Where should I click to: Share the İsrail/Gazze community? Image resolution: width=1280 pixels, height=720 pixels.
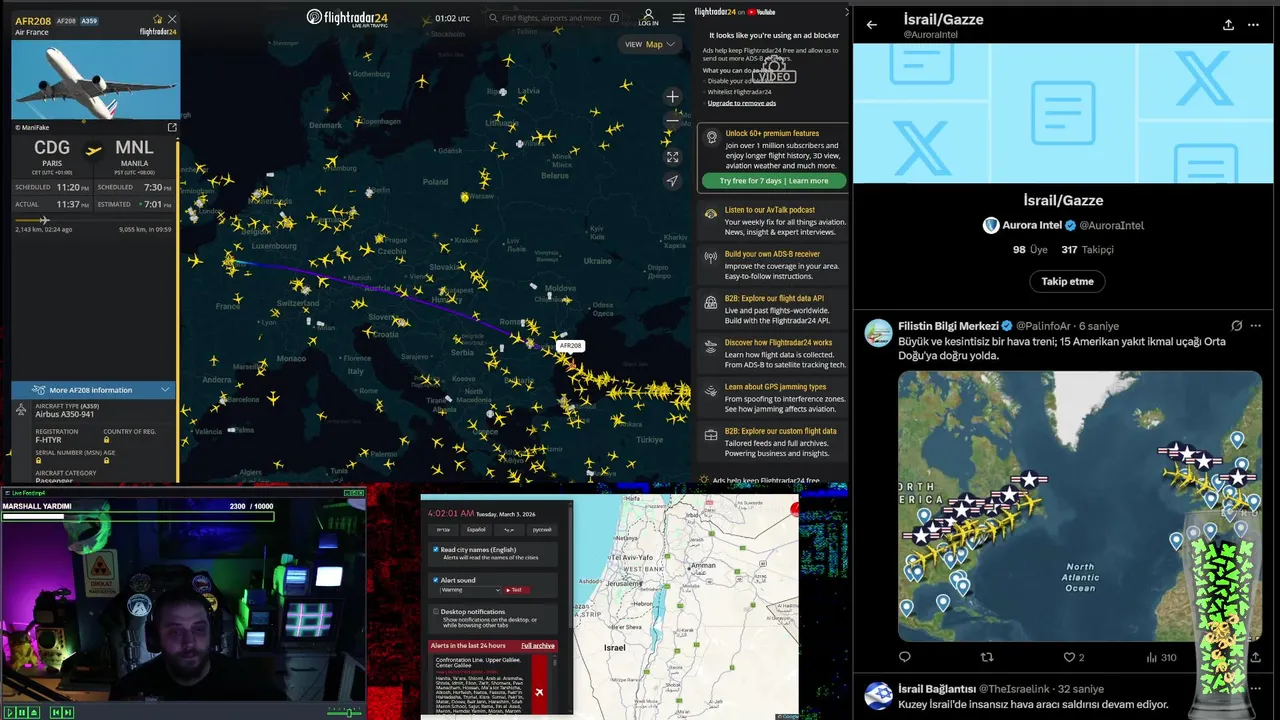tap(1228, 25)
